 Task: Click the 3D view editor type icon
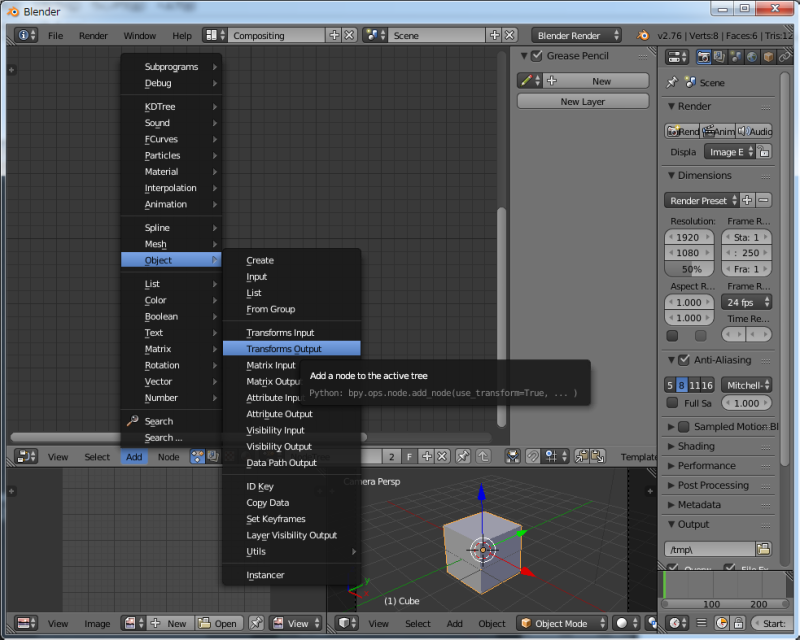point(346,623)
